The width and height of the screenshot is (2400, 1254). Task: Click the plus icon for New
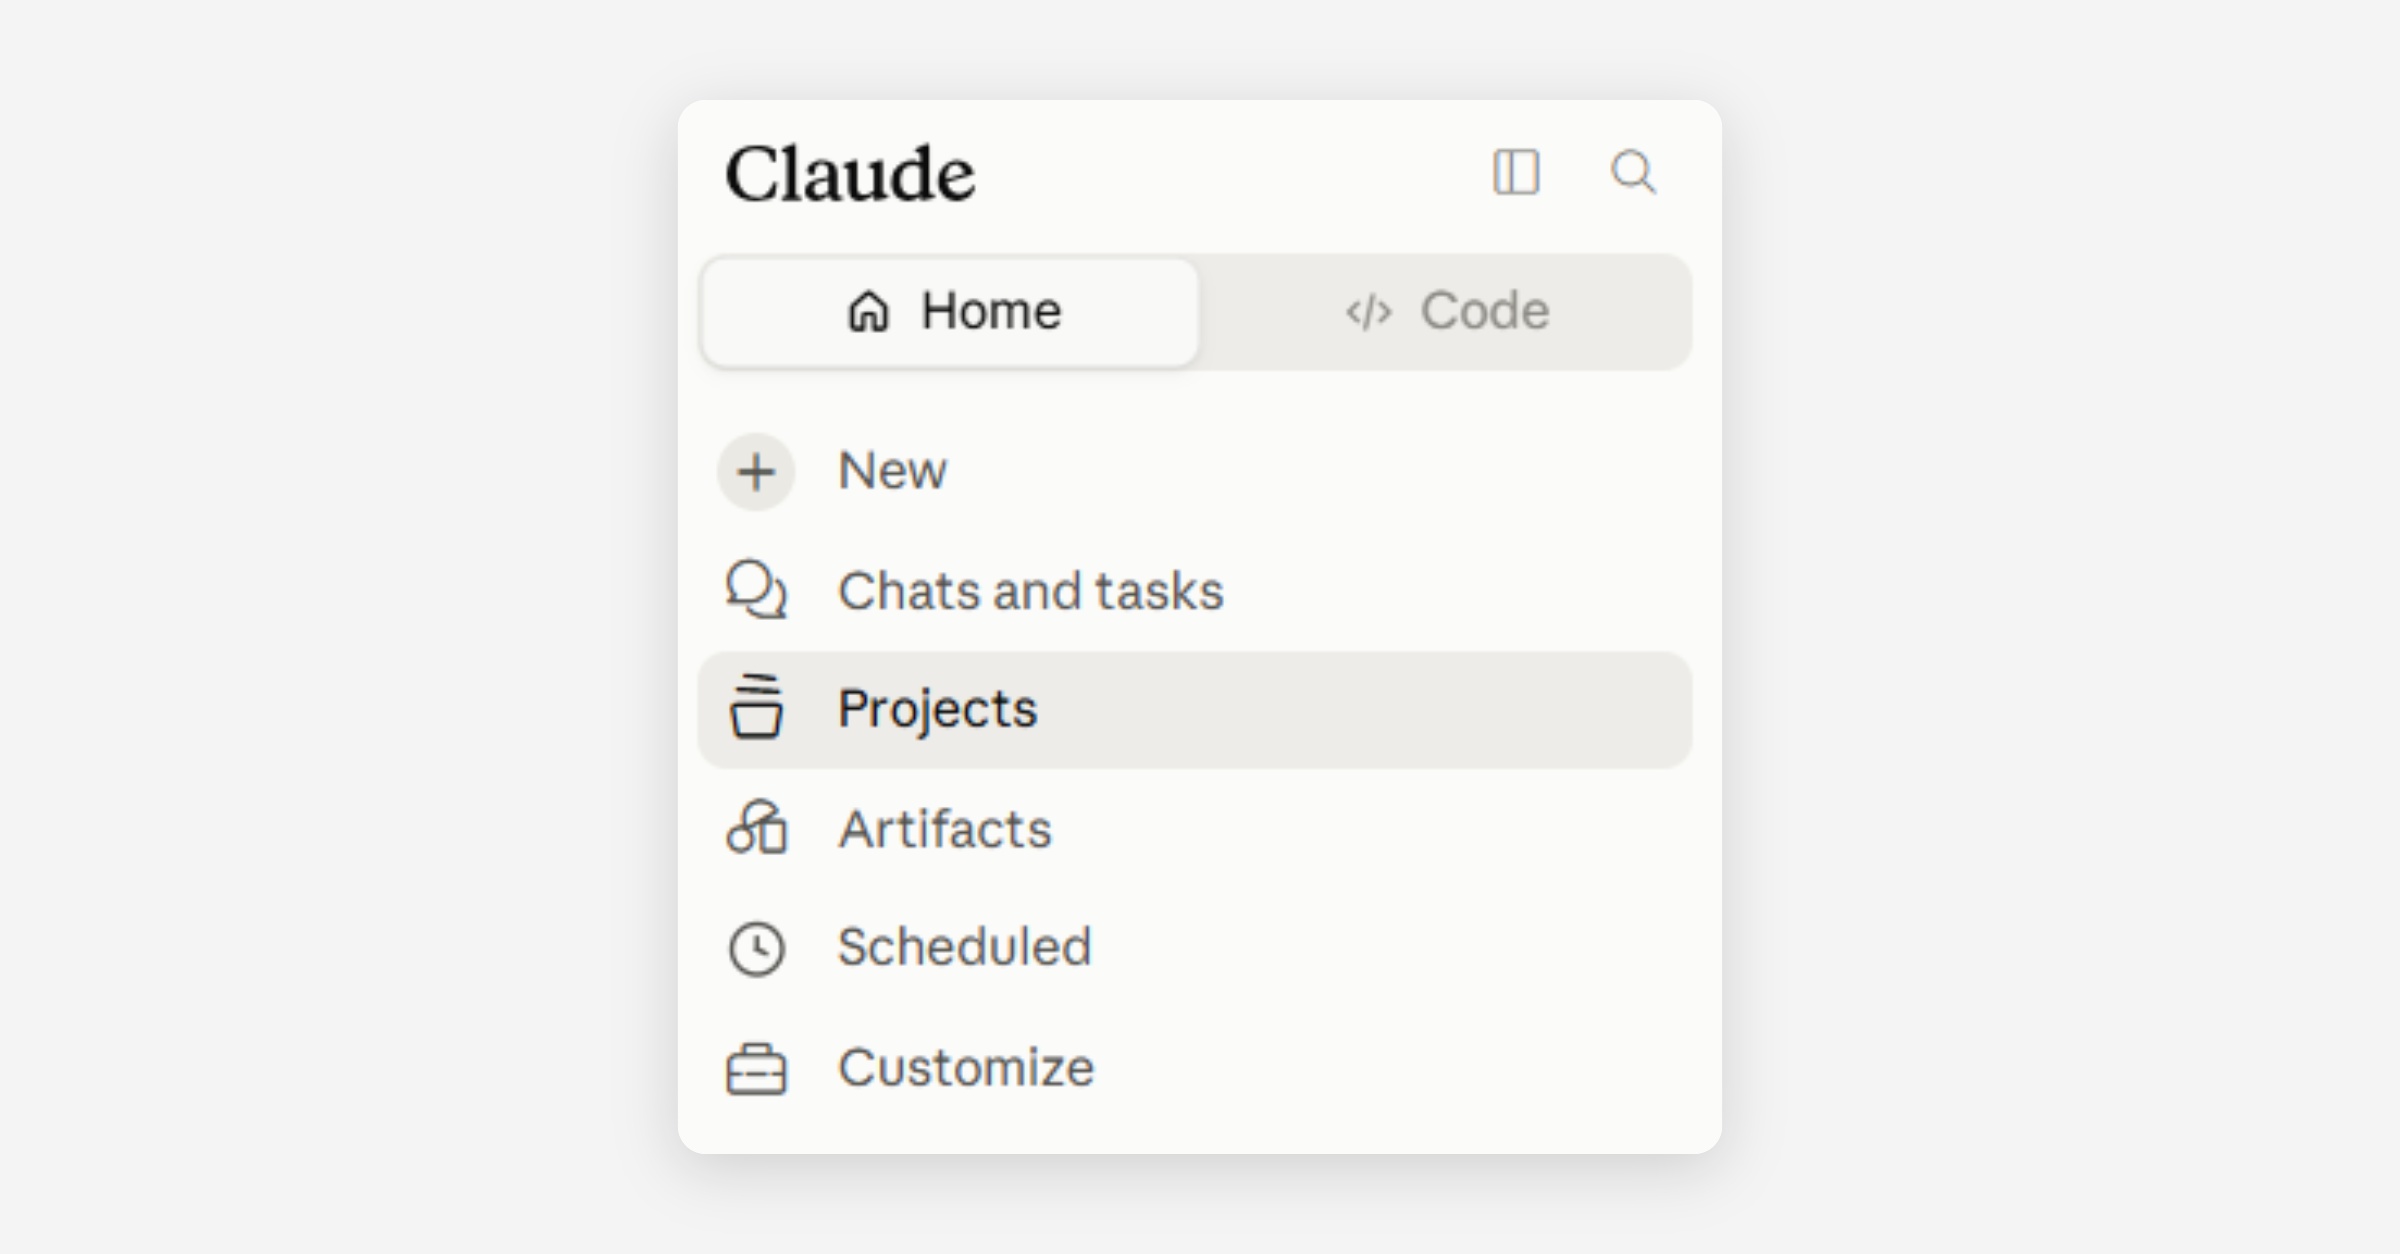coord(756,472)
